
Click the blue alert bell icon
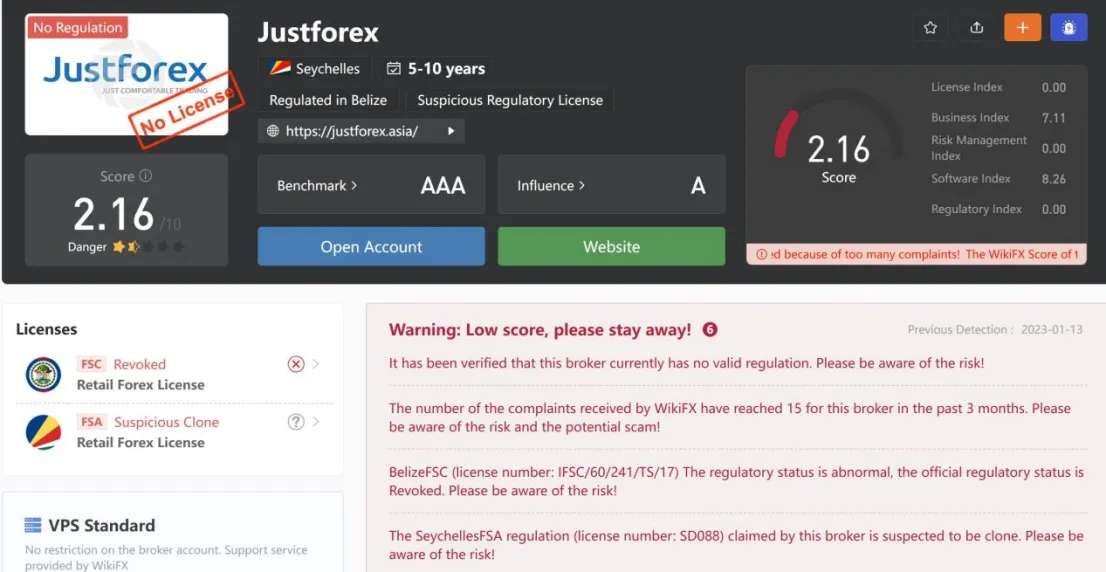pos(1069,28)
